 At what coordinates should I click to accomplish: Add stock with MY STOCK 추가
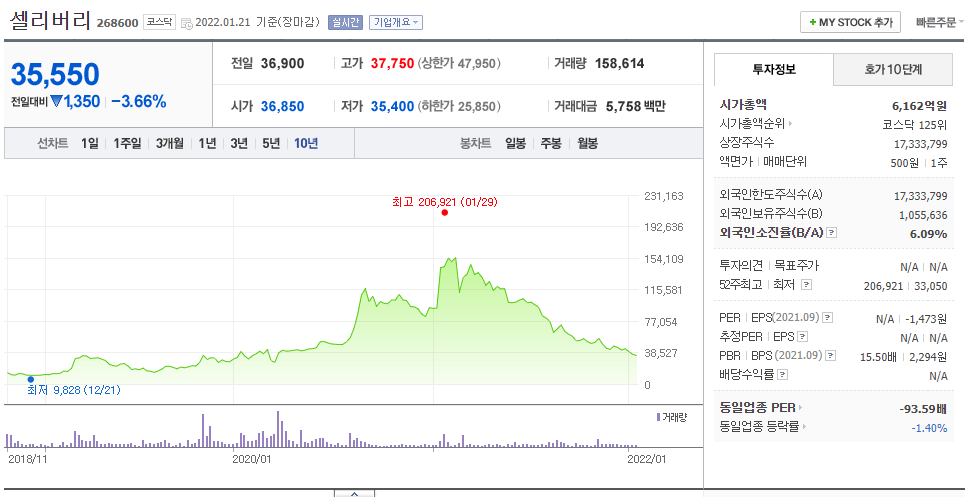pyautogui.click(x=850, y=22)
